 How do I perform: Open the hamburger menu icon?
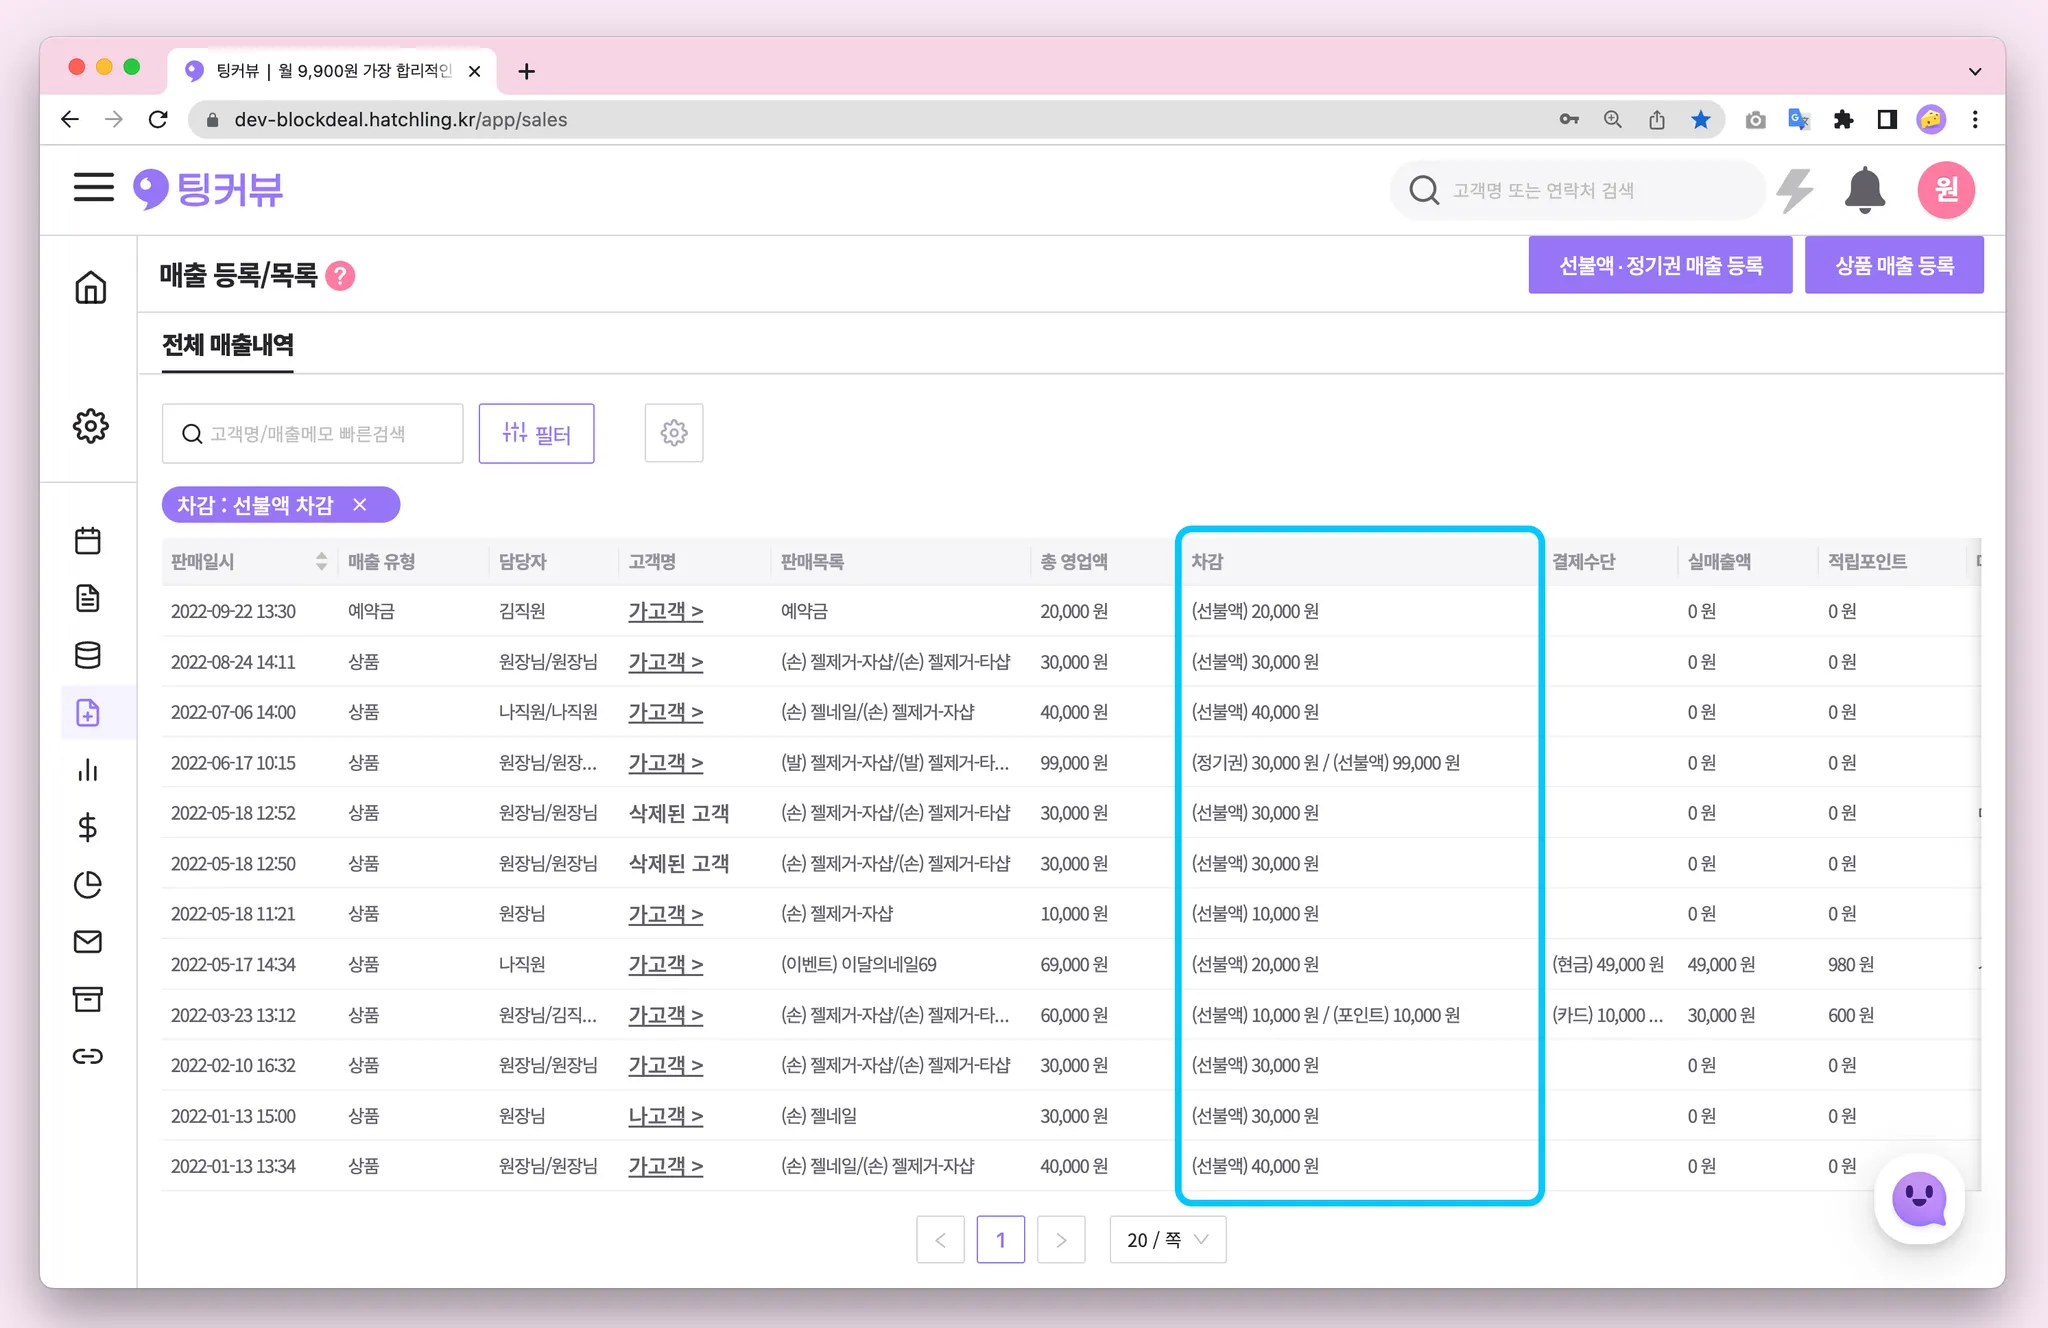pos(93,187)
